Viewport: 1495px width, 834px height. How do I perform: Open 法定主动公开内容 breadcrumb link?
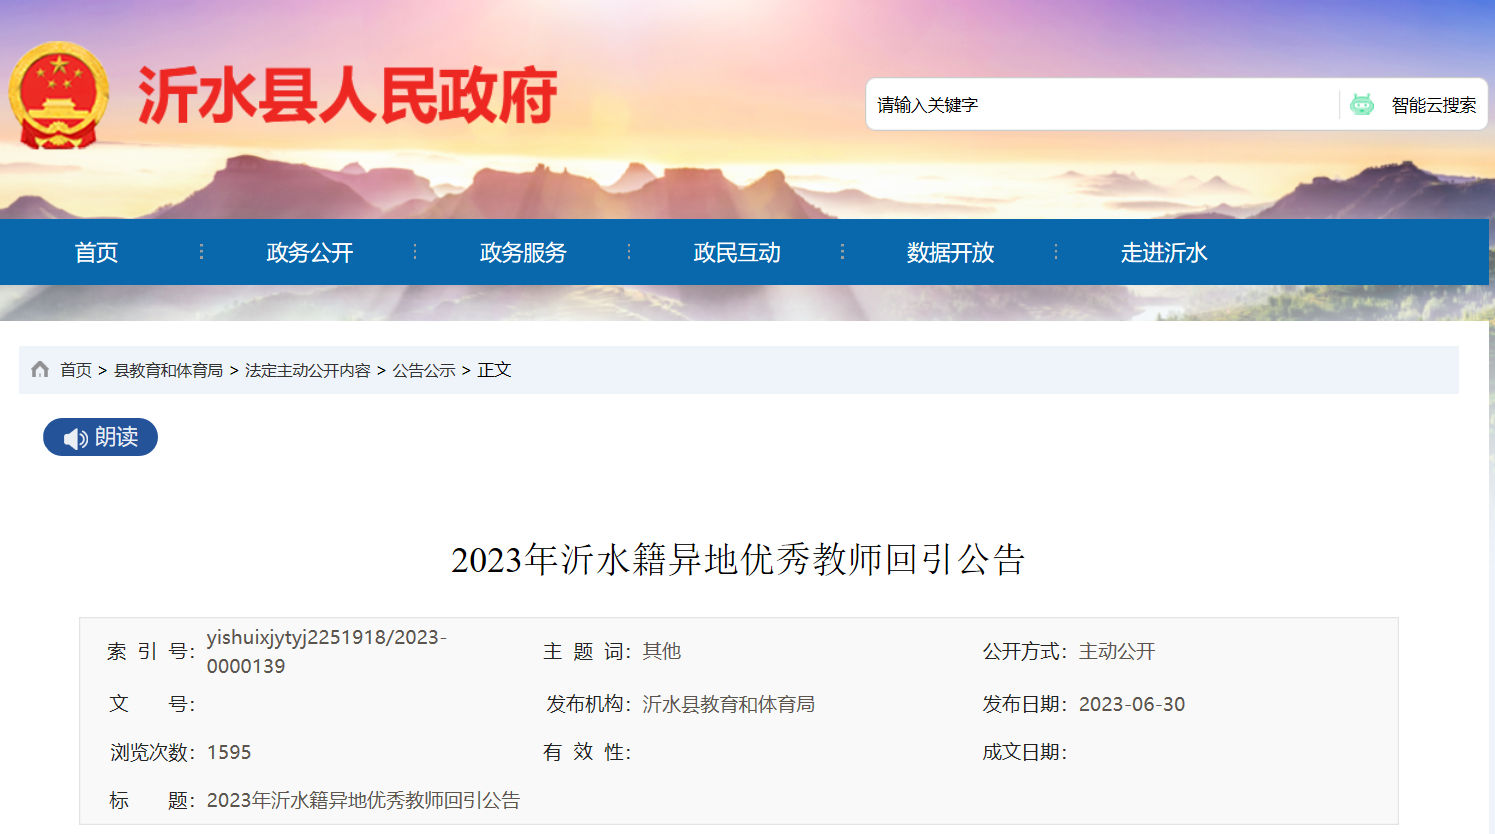pos(308,370)
